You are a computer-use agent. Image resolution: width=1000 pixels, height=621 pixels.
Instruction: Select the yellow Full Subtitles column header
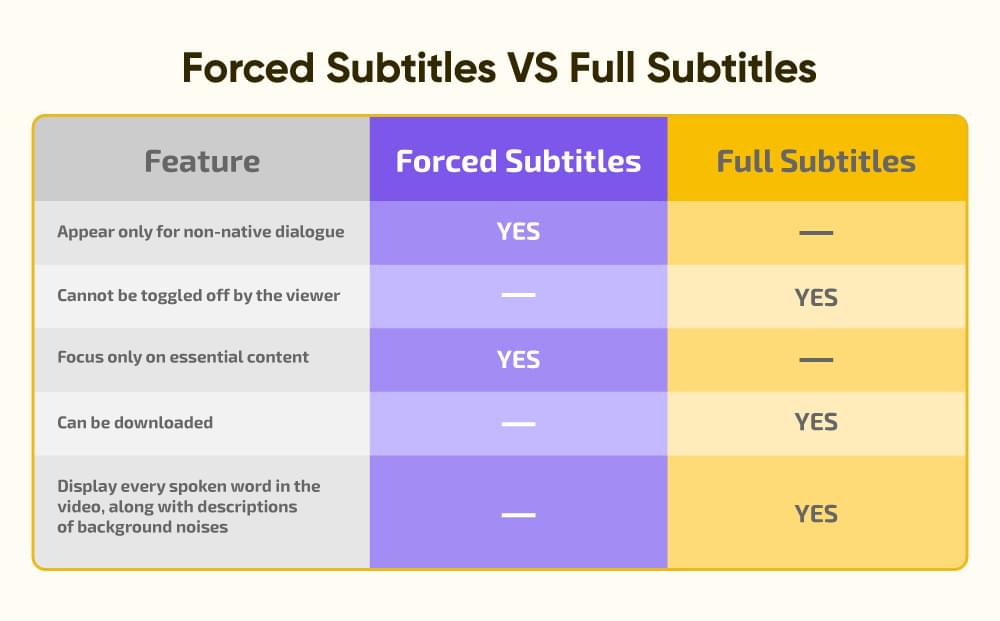[816, 161]
